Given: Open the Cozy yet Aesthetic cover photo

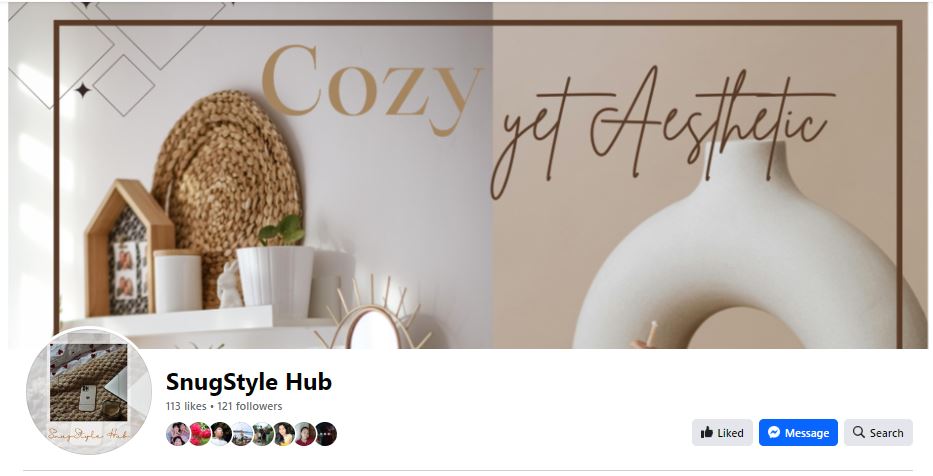Looking at the screenshot, I should pos(468,175).
